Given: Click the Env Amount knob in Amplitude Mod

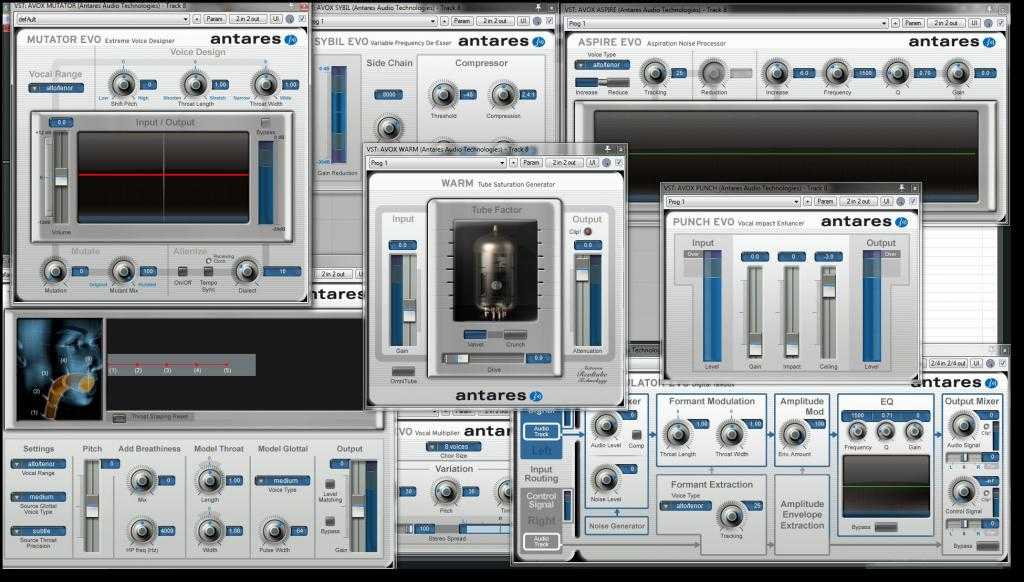Looking at the screenshot, I should [x=795, y=434].
